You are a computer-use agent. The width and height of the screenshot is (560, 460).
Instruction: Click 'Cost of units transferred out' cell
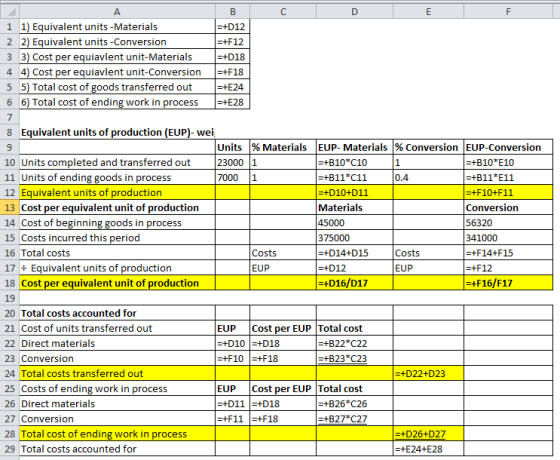point(117,328)
